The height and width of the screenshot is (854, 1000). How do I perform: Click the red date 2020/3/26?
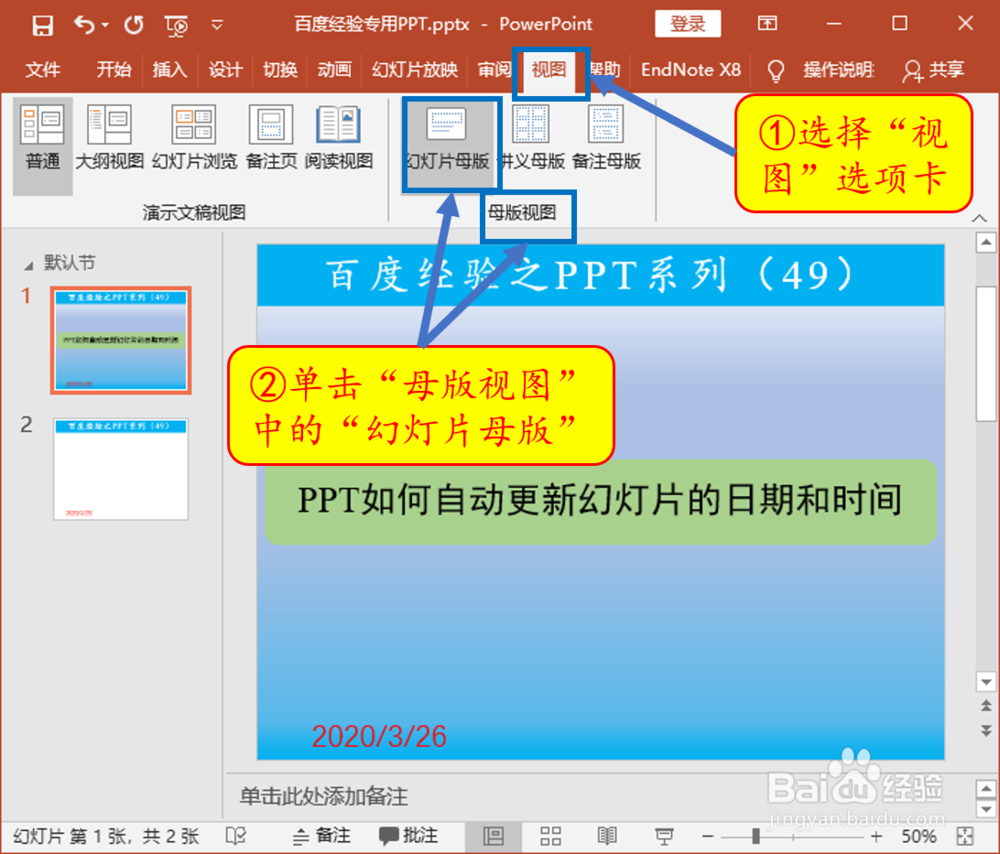[379, 737]
